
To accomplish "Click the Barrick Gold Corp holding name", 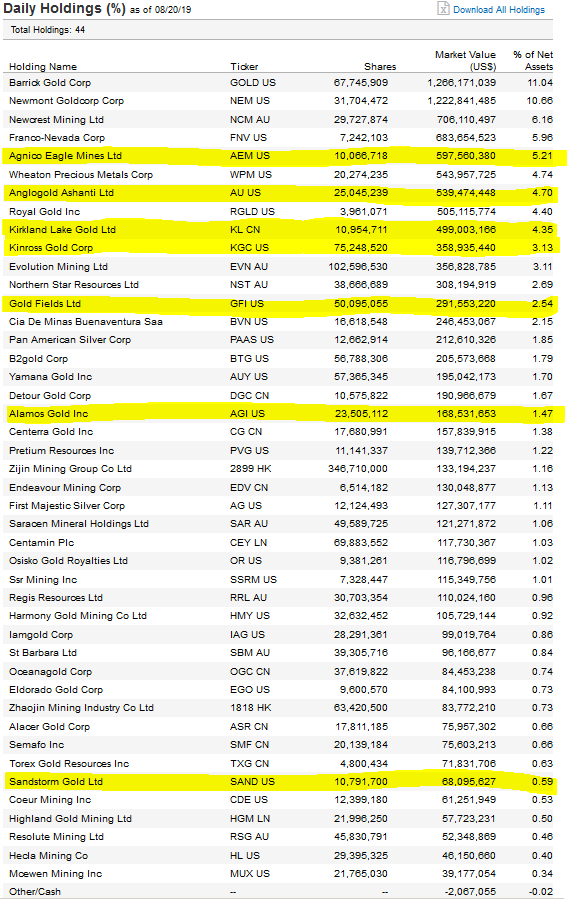I will [x=50, y=83].
